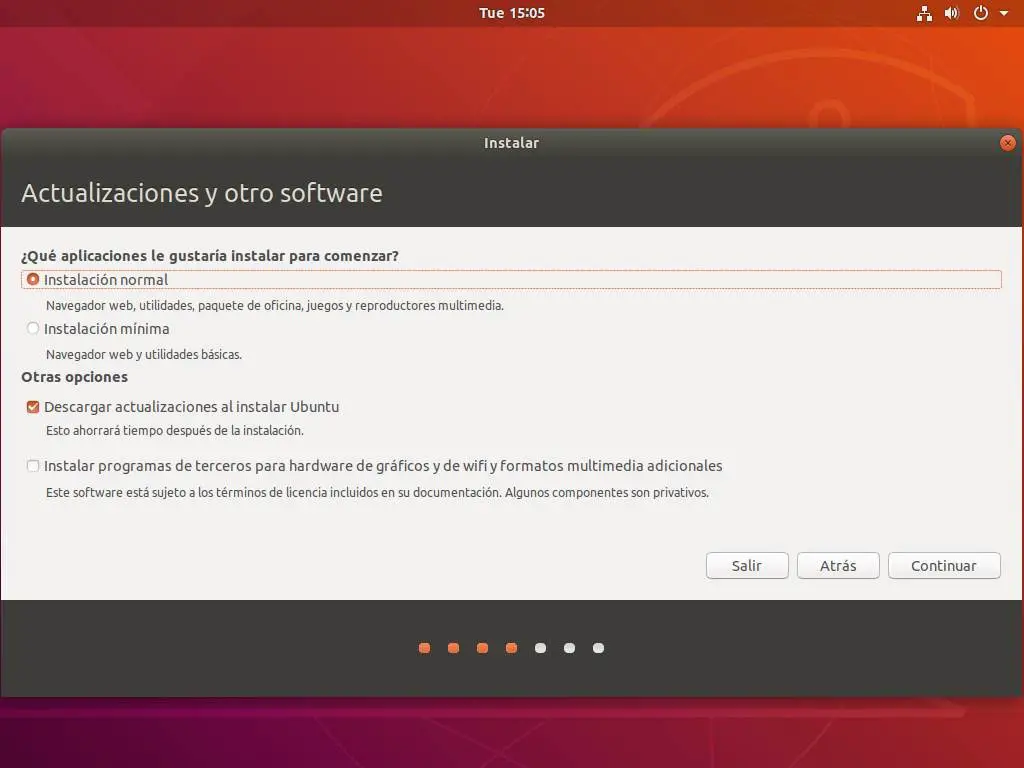Click the text 'Navegador web y utilidades básicas.'

[144, 355]
